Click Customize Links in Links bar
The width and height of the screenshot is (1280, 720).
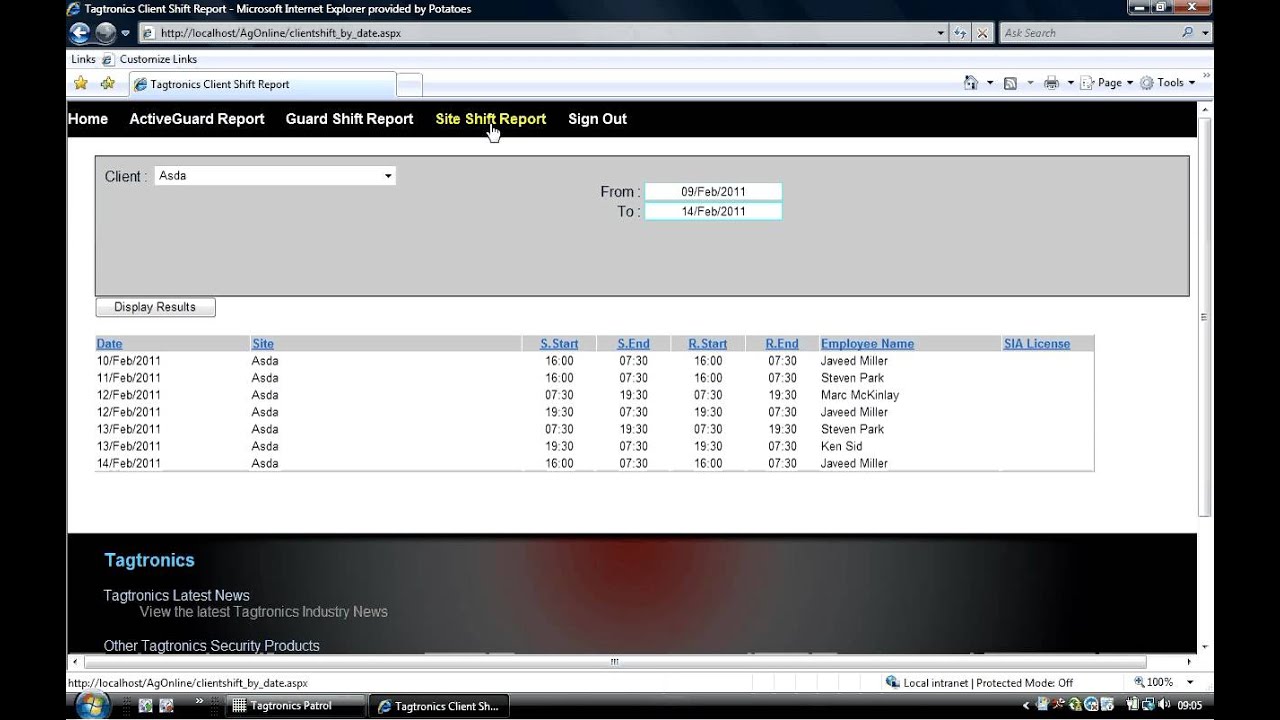158,59
